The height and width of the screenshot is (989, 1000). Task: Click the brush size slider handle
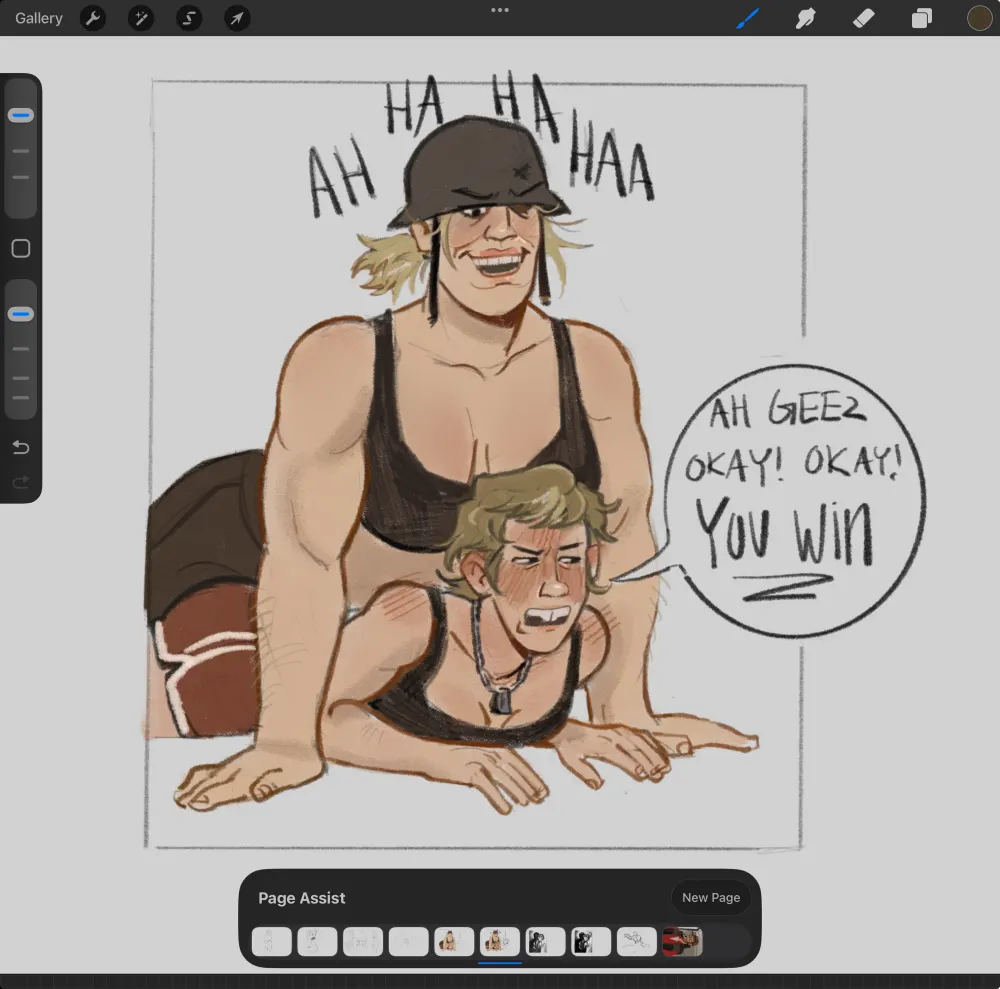(21, 116)
